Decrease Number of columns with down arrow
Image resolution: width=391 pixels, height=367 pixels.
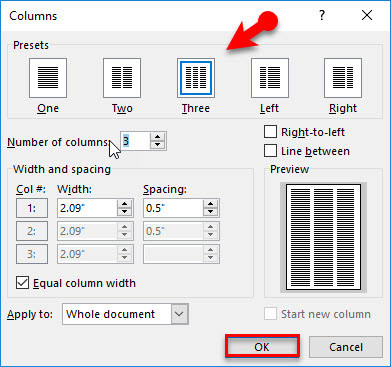click(x=157, y=145)
